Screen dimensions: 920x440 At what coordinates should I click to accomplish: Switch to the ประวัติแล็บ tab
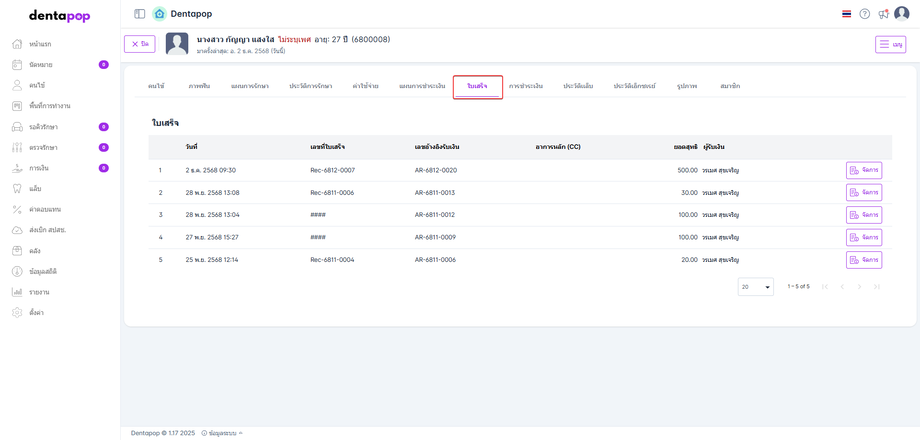pyautogui.click(x=579, y=86)
